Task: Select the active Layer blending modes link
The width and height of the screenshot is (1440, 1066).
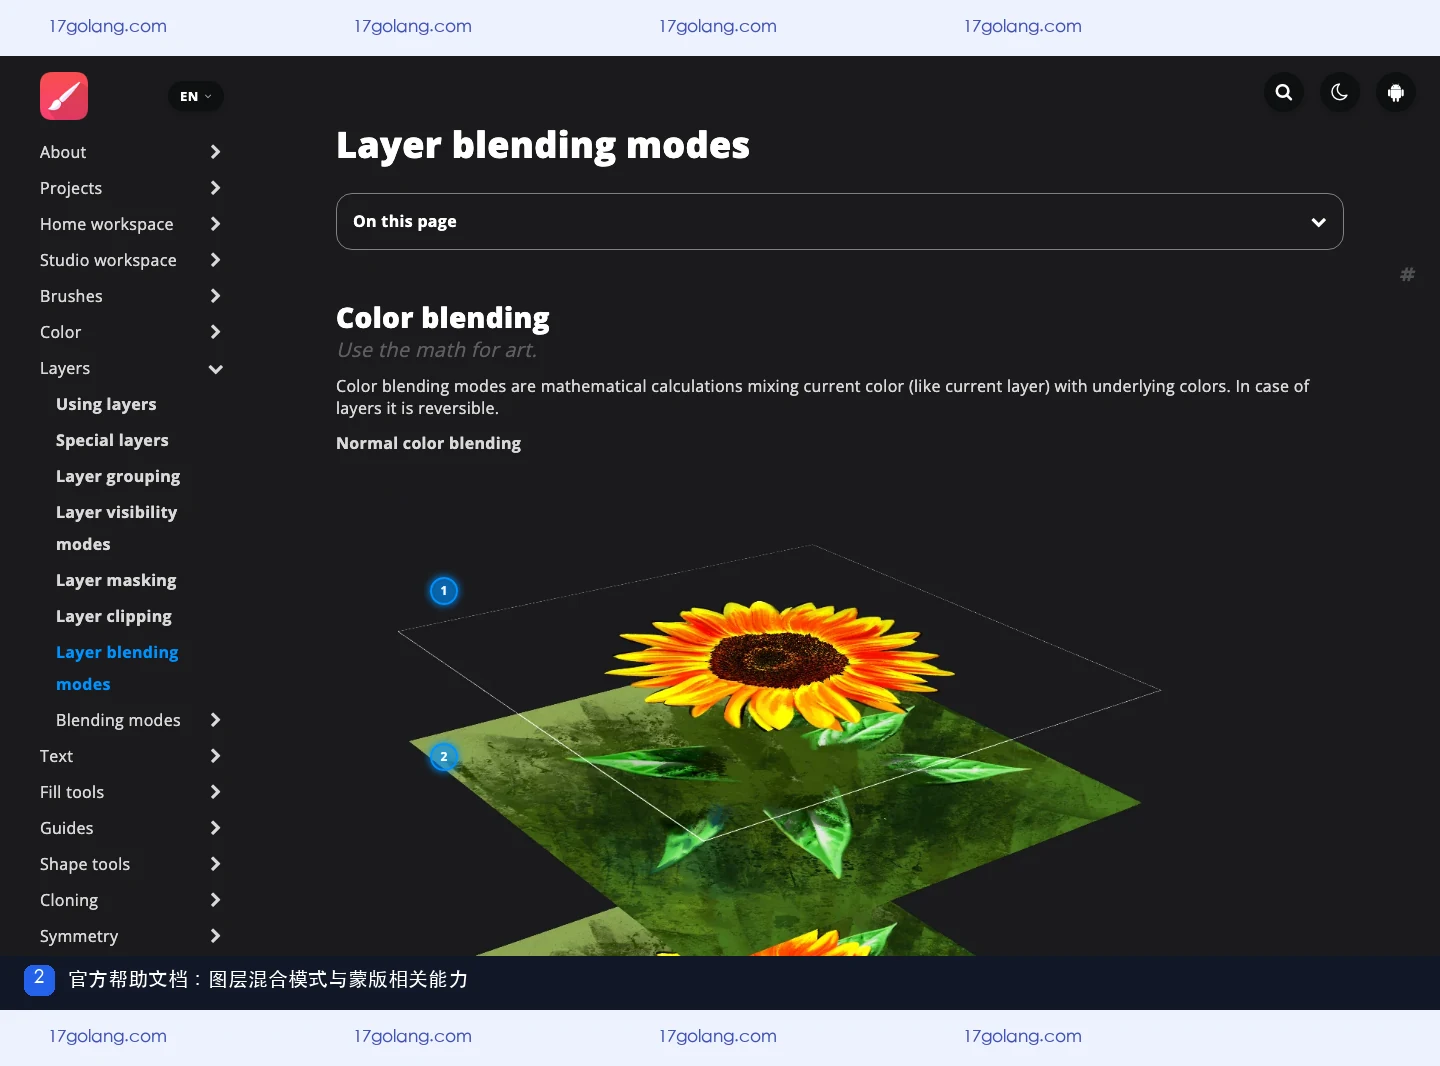Action: click(117, 668)
